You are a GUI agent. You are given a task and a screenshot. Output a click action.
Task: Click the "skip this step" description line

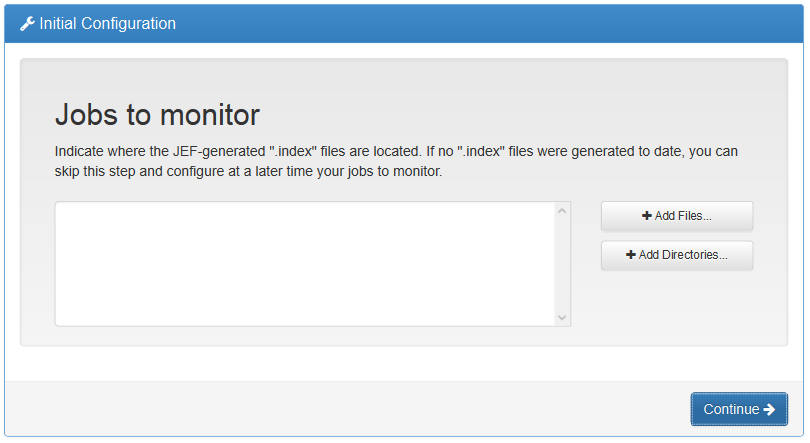coord(248,171)
